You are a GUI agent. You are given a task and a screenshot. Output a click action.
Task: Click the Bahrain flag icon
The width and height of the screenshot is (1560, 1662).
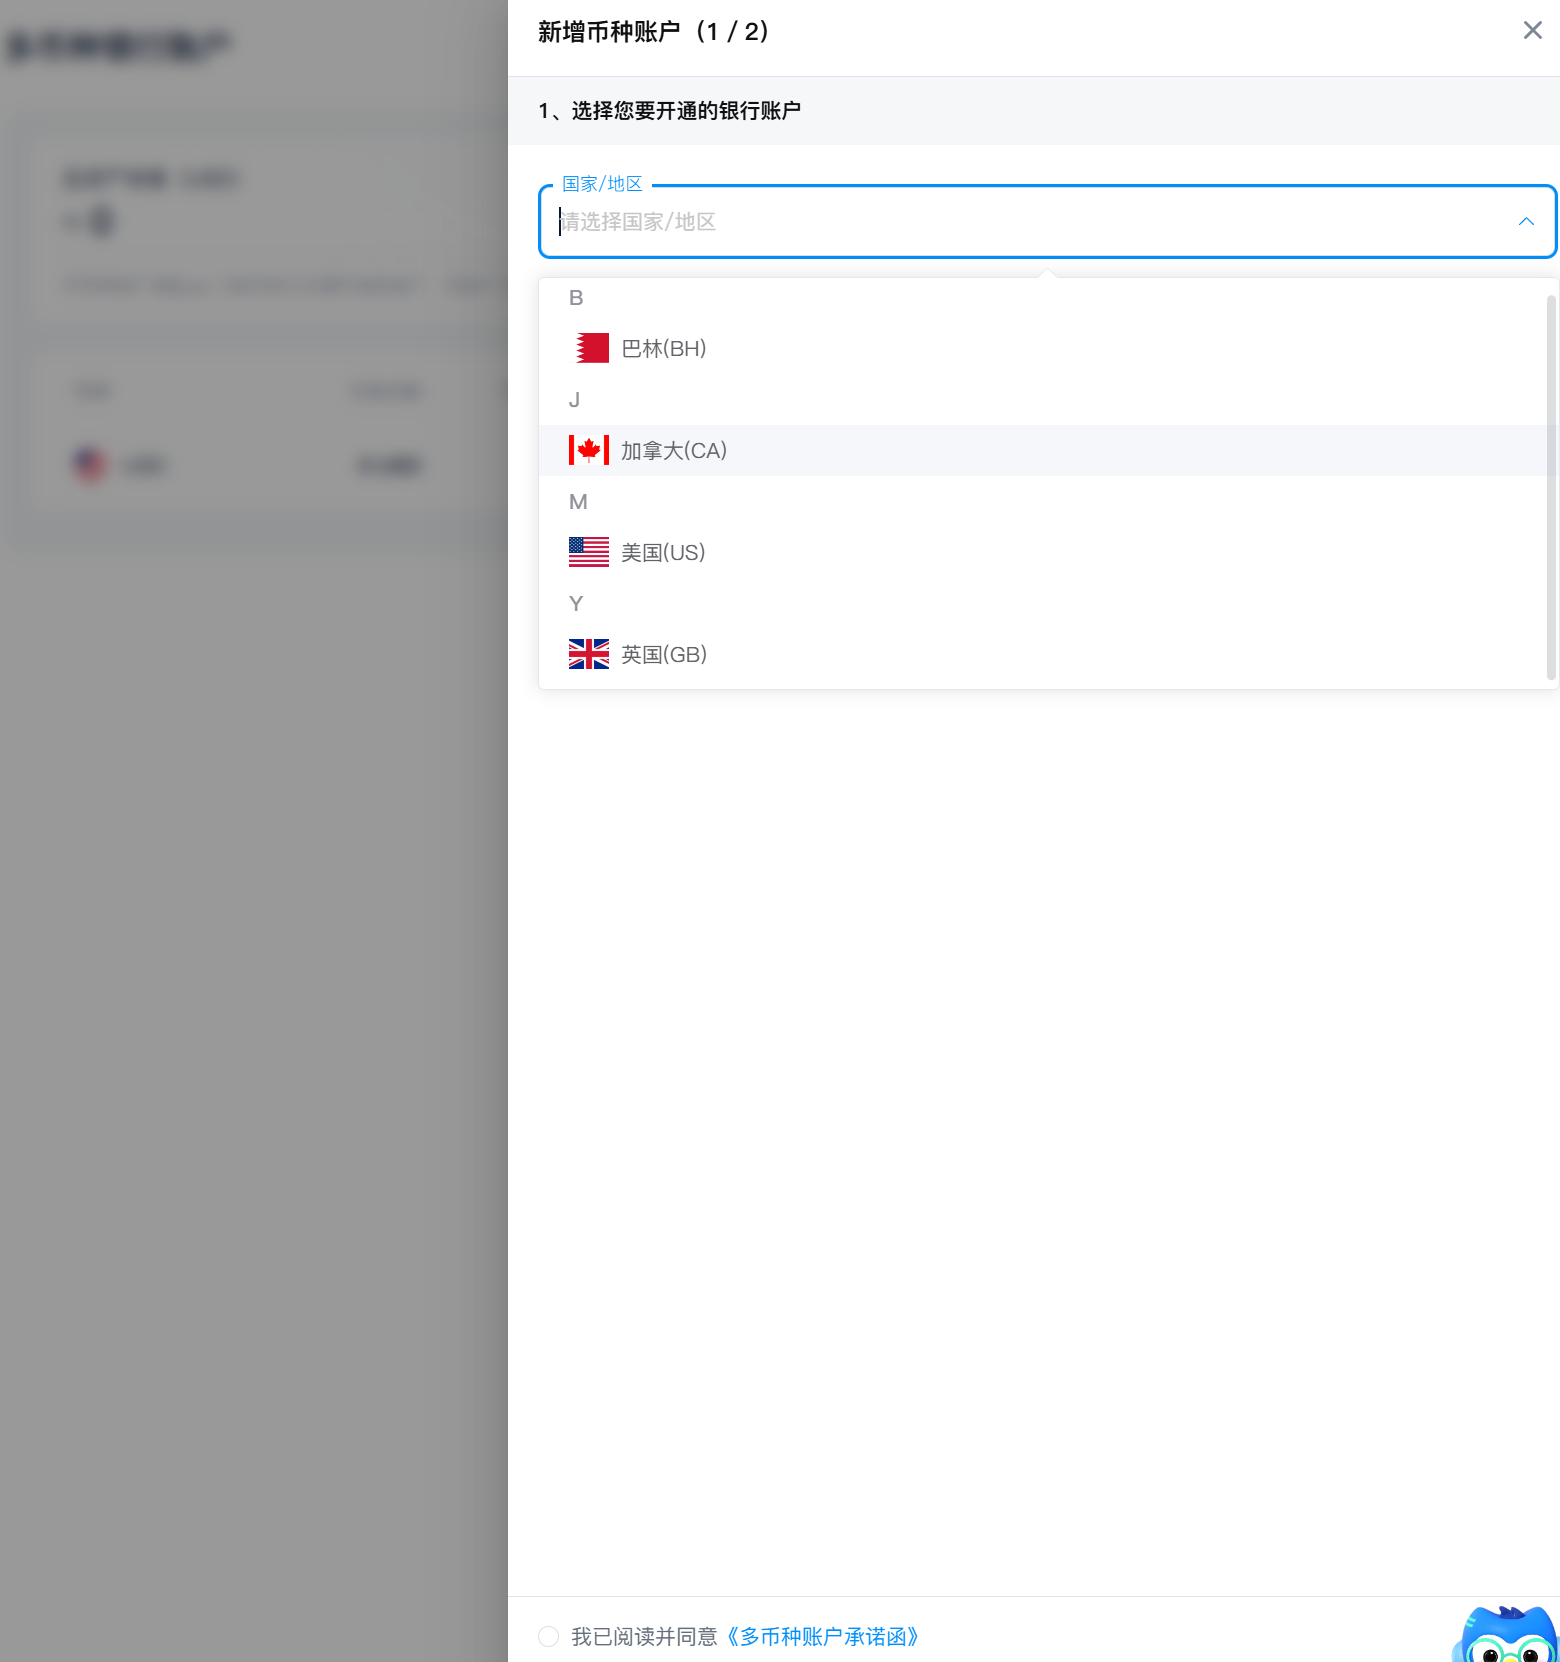point(589,349)
